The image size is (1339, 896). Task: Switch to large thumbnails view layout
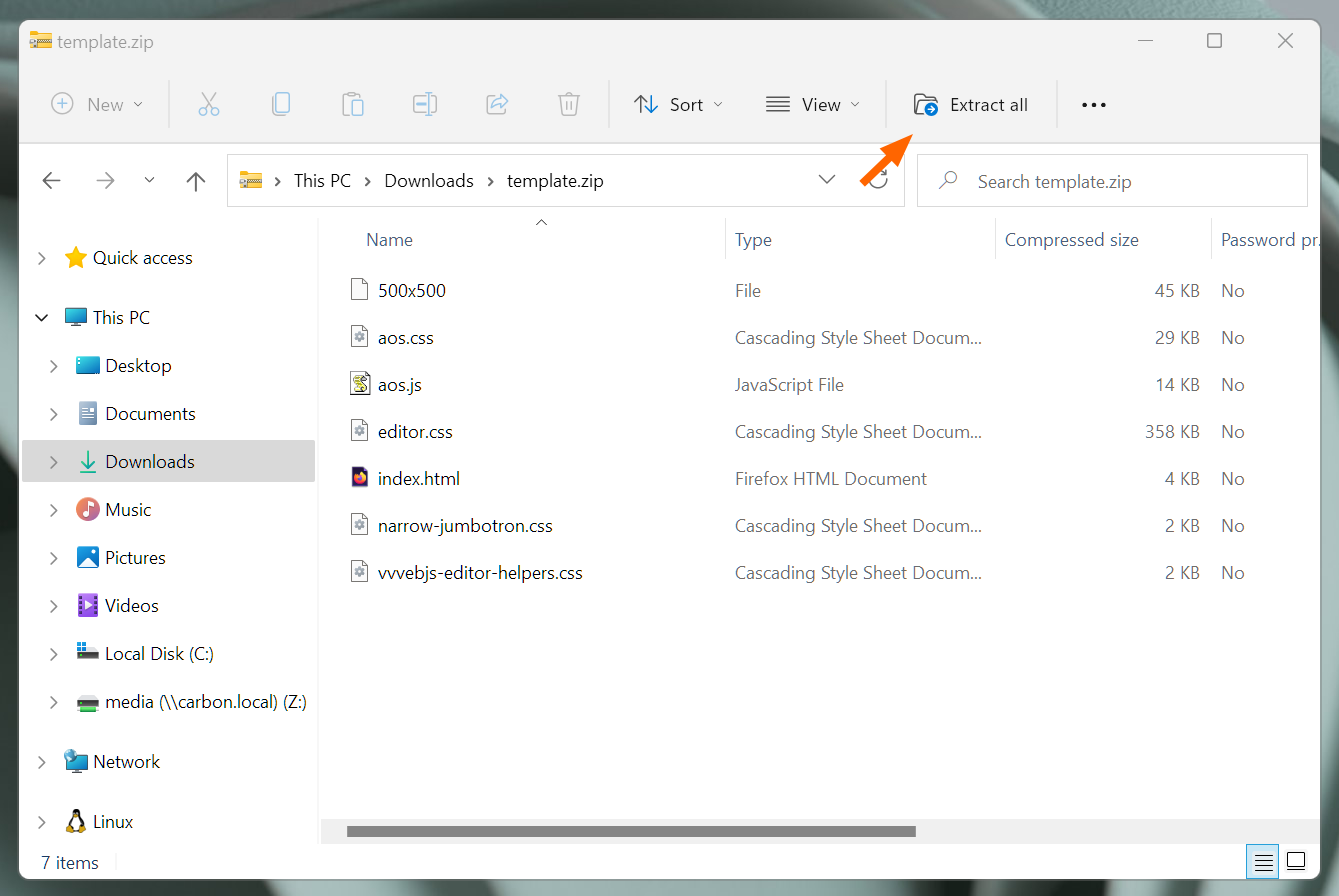click(x=1296, y=861)
